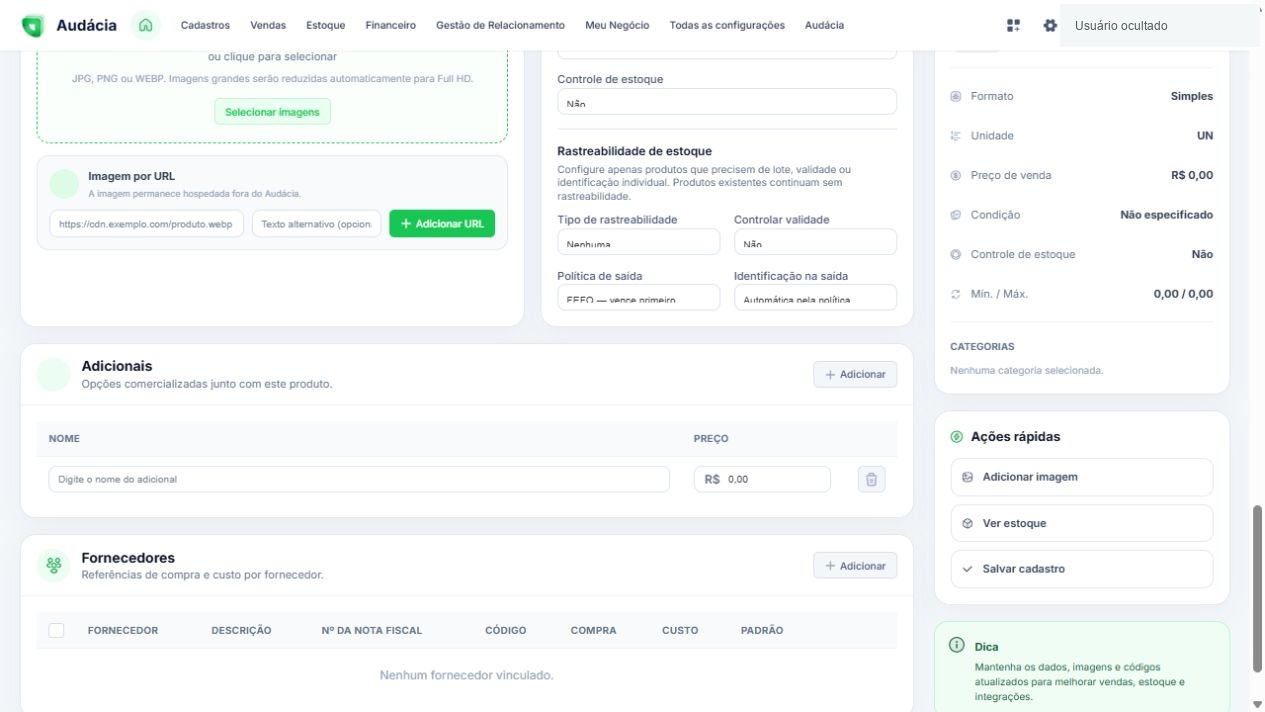Open the settings gear icon
The height and width of the screenshot is (712, 1265).
(1050, 25)
